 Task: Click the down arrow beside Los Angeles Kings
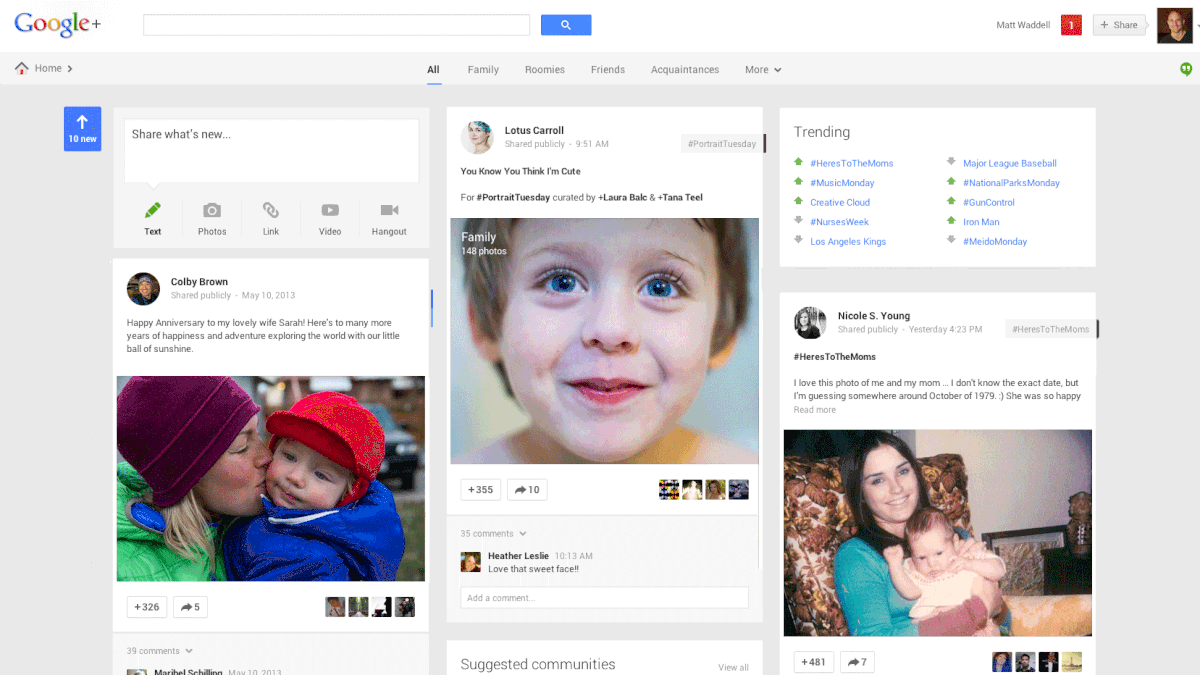(x=798, y=240)
